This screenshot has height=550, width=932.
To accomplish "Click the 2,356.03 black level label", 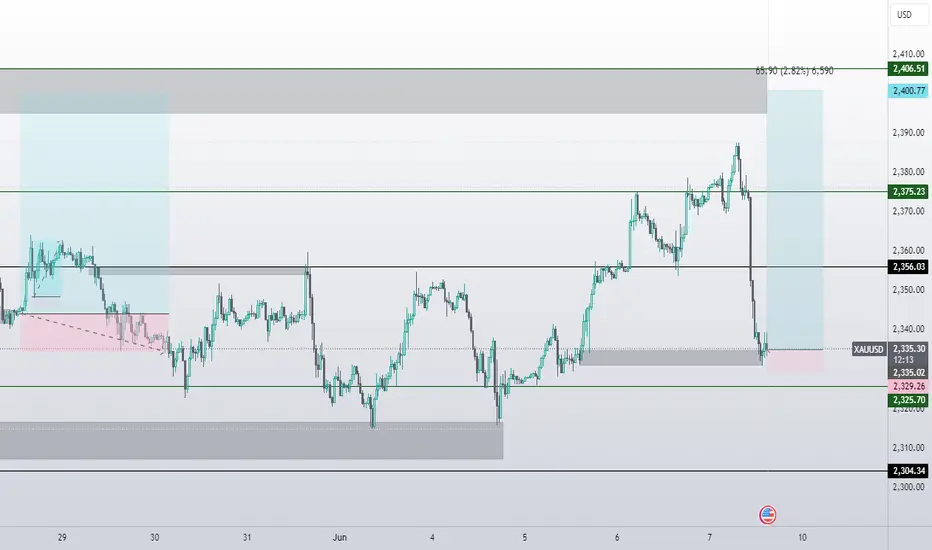I will [x=908, y=267].
